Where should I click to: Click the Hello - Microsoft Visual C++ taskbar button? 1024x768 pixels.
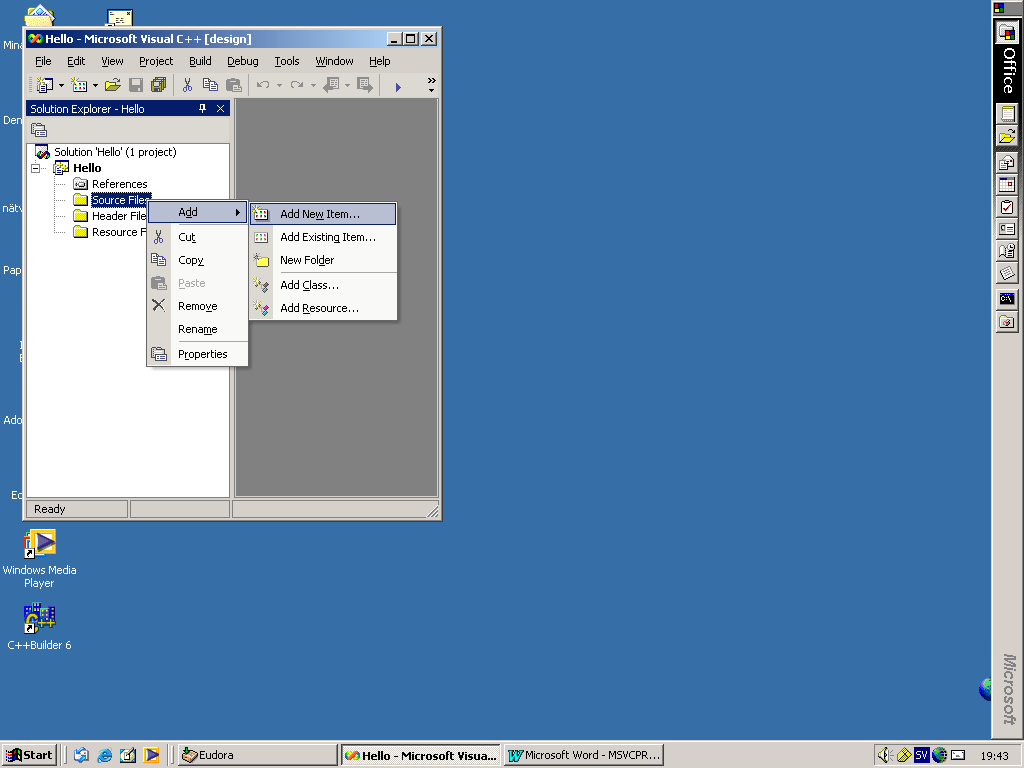click(x=421, y=755)
